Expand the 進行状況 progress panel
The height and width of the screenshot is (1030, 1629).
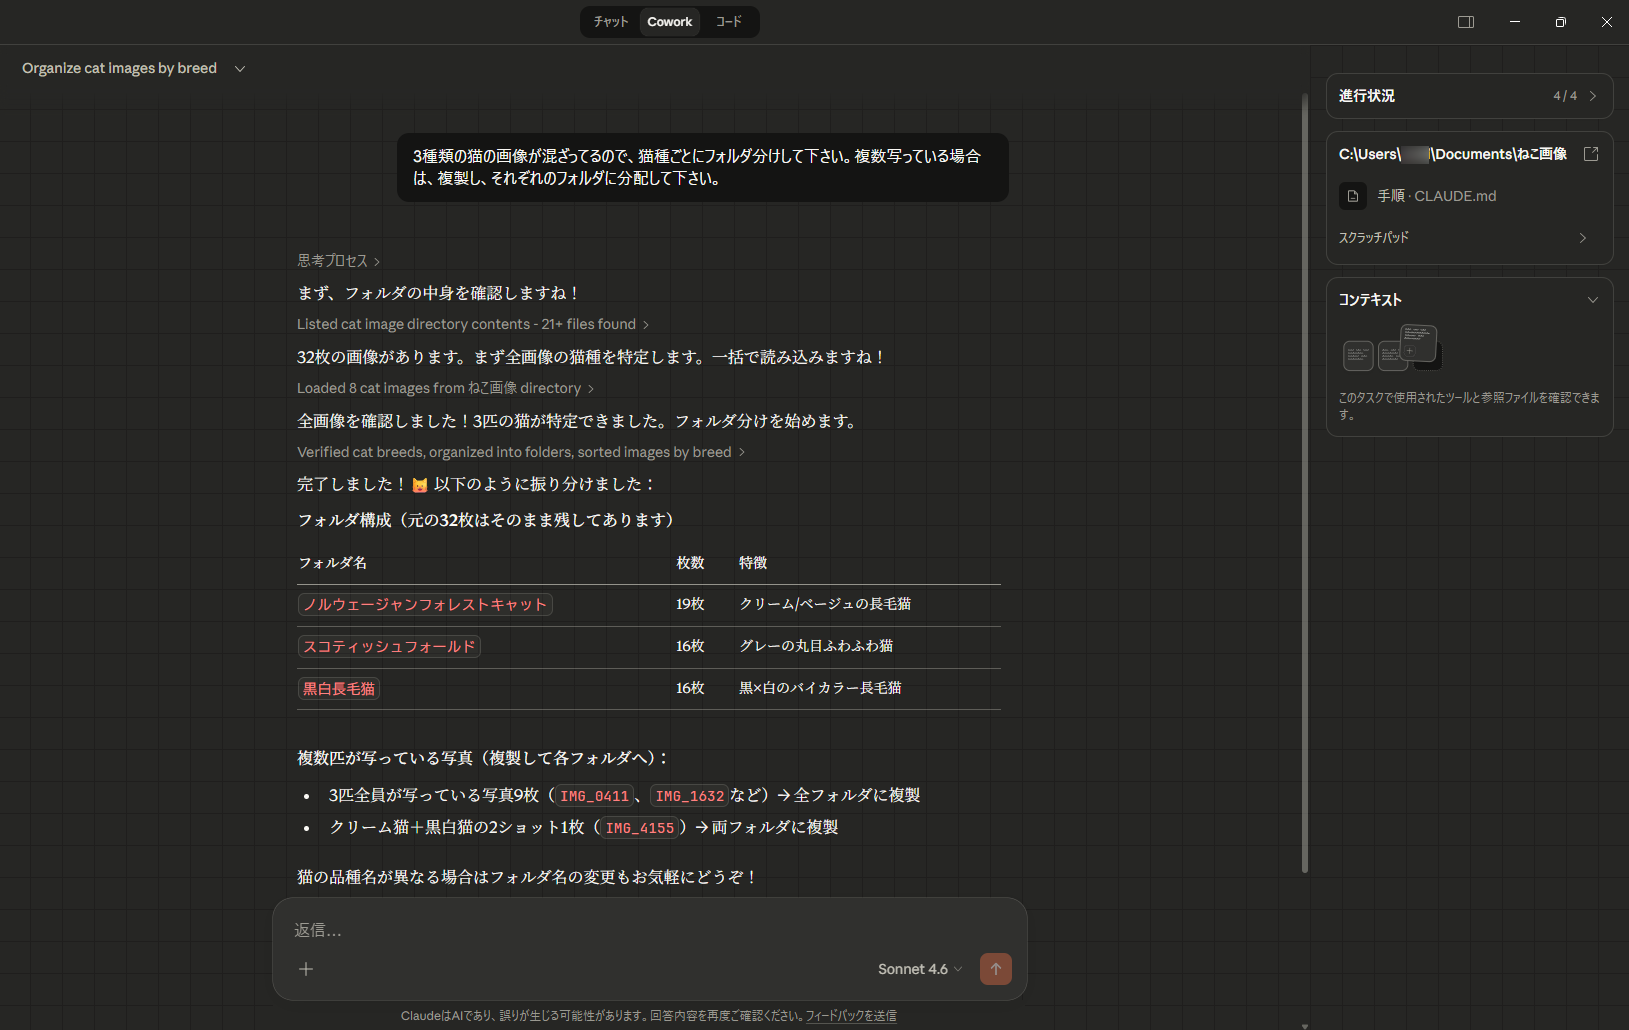[x=1592, y=96]
